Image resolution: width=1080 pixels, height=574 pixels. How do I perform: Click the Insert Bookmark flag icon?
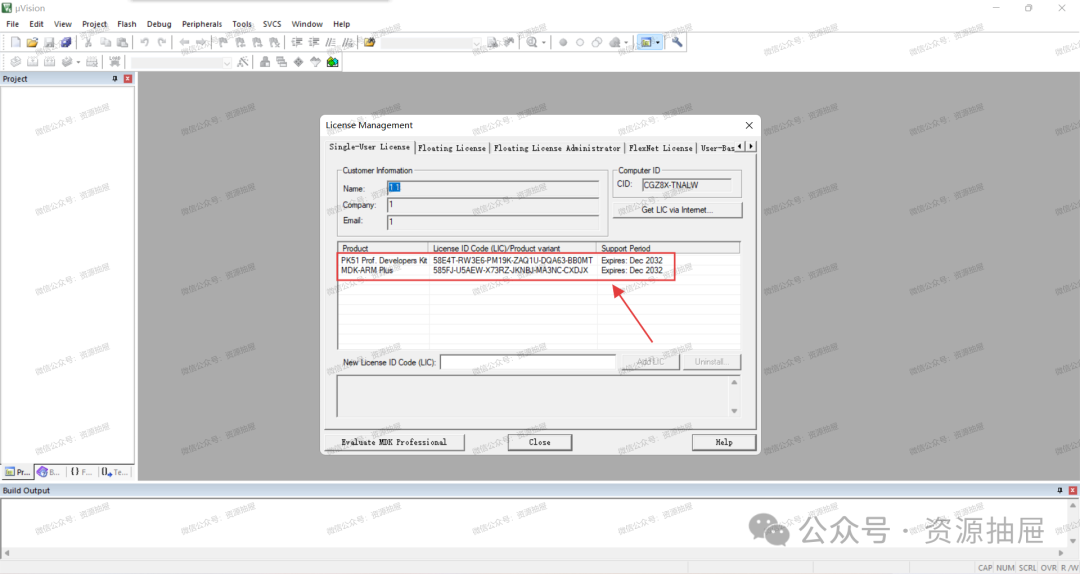(223, 42)
